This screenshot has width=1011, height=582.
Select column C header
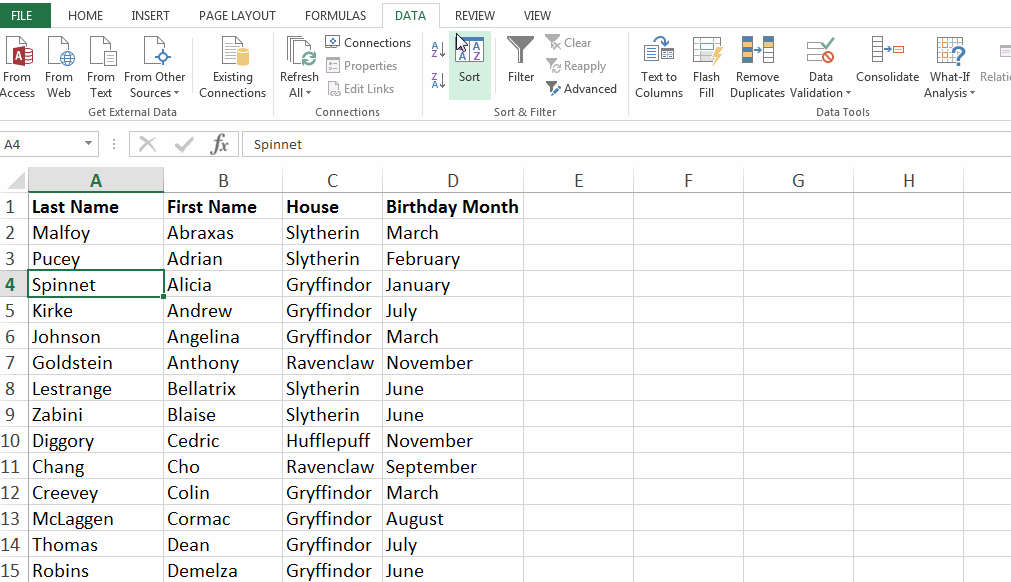point(332,181)
